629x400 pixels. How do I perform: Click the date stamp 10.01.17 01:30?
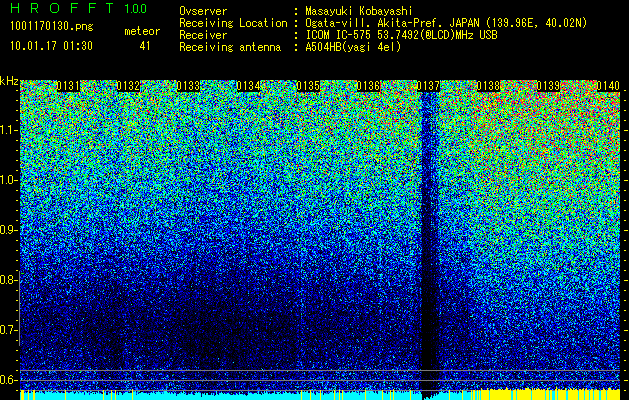click(51, 46)
